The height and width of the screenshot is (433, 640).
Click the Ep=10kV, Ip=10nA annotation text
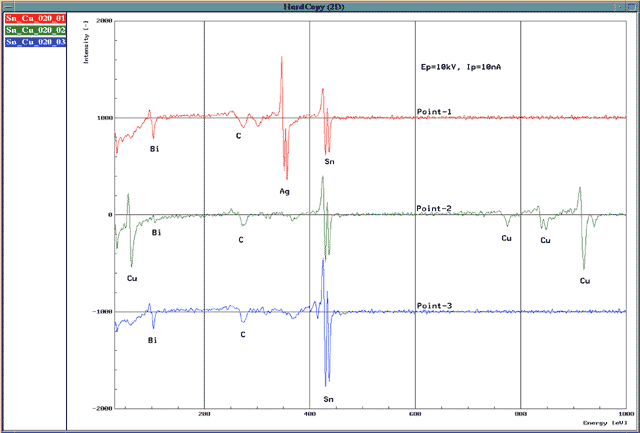point(459,66)
